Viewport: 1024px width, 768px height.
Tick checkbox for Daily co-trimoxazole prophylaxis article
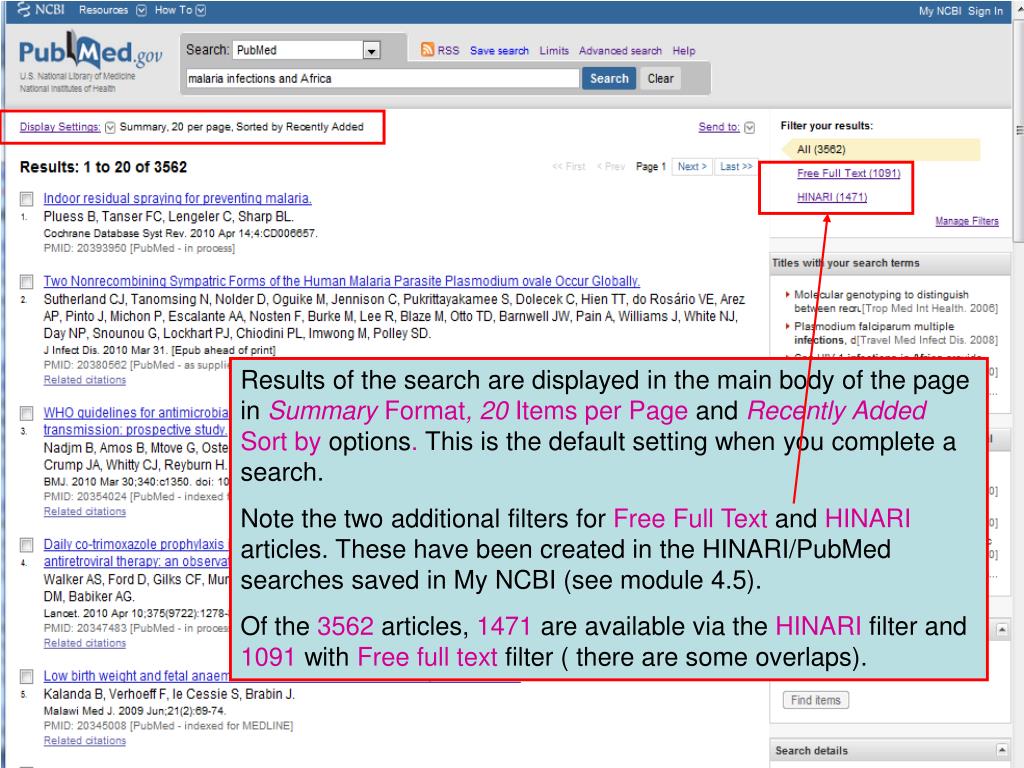click(x=27, y=545)
